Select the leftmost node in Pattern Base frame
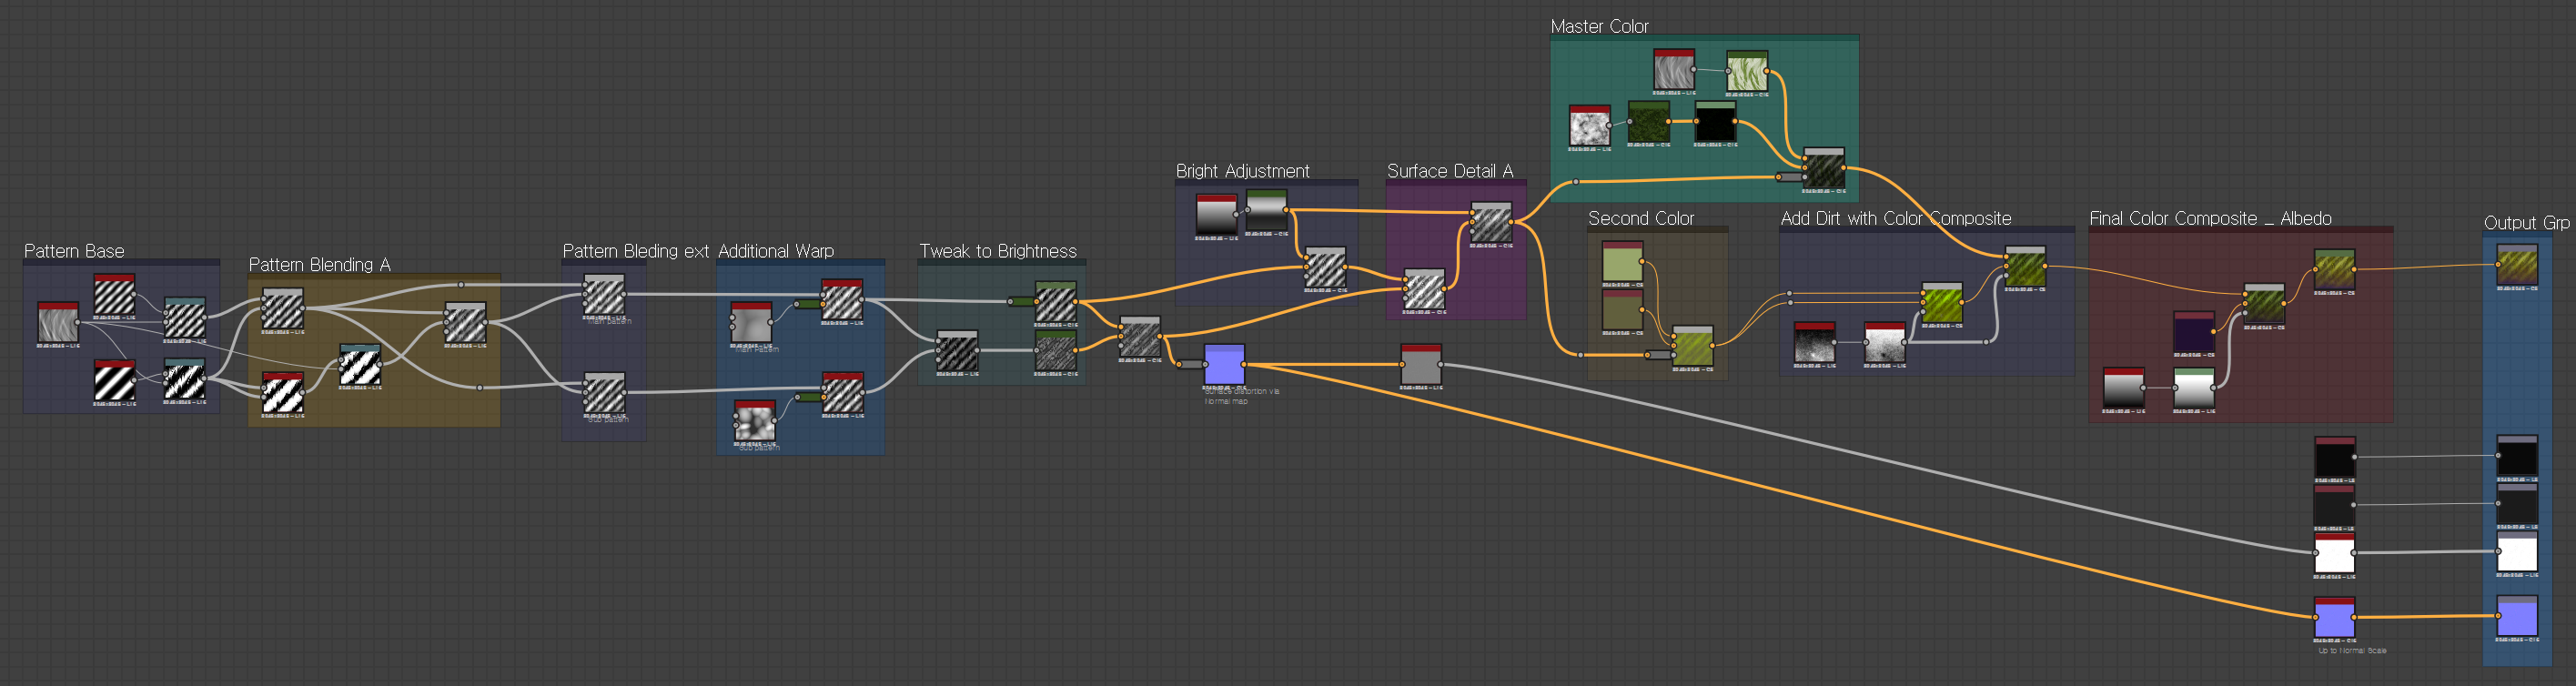The height and width of the screenshot is (686, 2576). click(x=58, y=324)
